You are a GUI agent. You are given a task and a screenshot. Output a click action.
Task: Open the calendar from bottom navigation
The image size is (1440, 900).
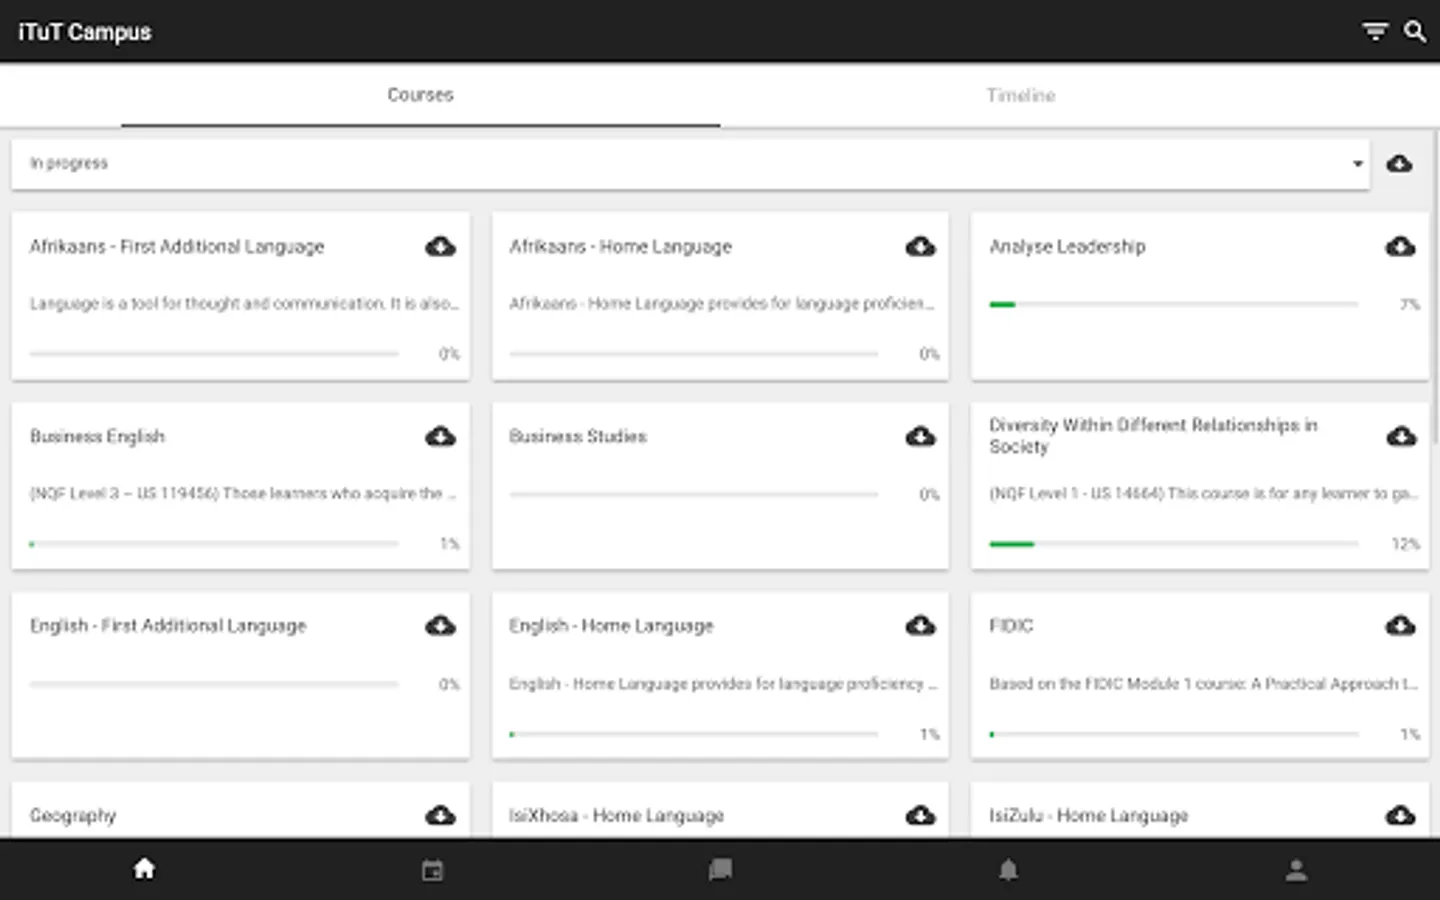tap(432, 870)
